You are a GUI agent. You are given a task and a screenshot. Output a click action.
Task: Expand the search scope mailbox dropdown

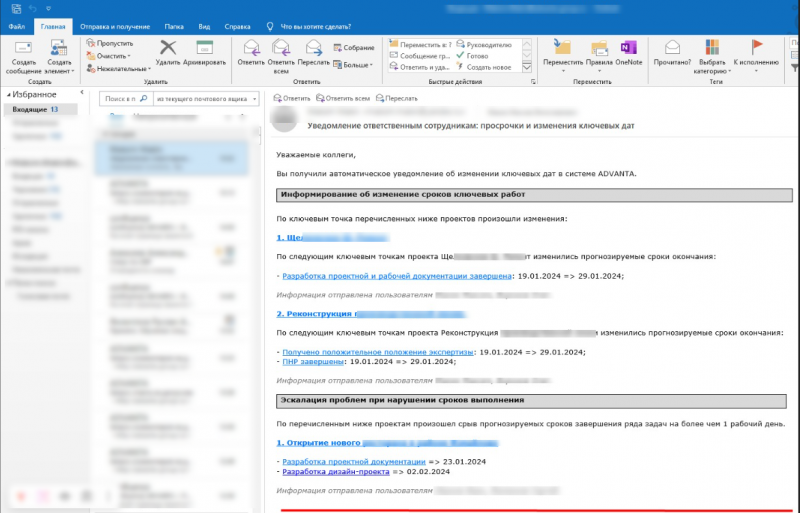pyautogui.click(x=202, y=100)
